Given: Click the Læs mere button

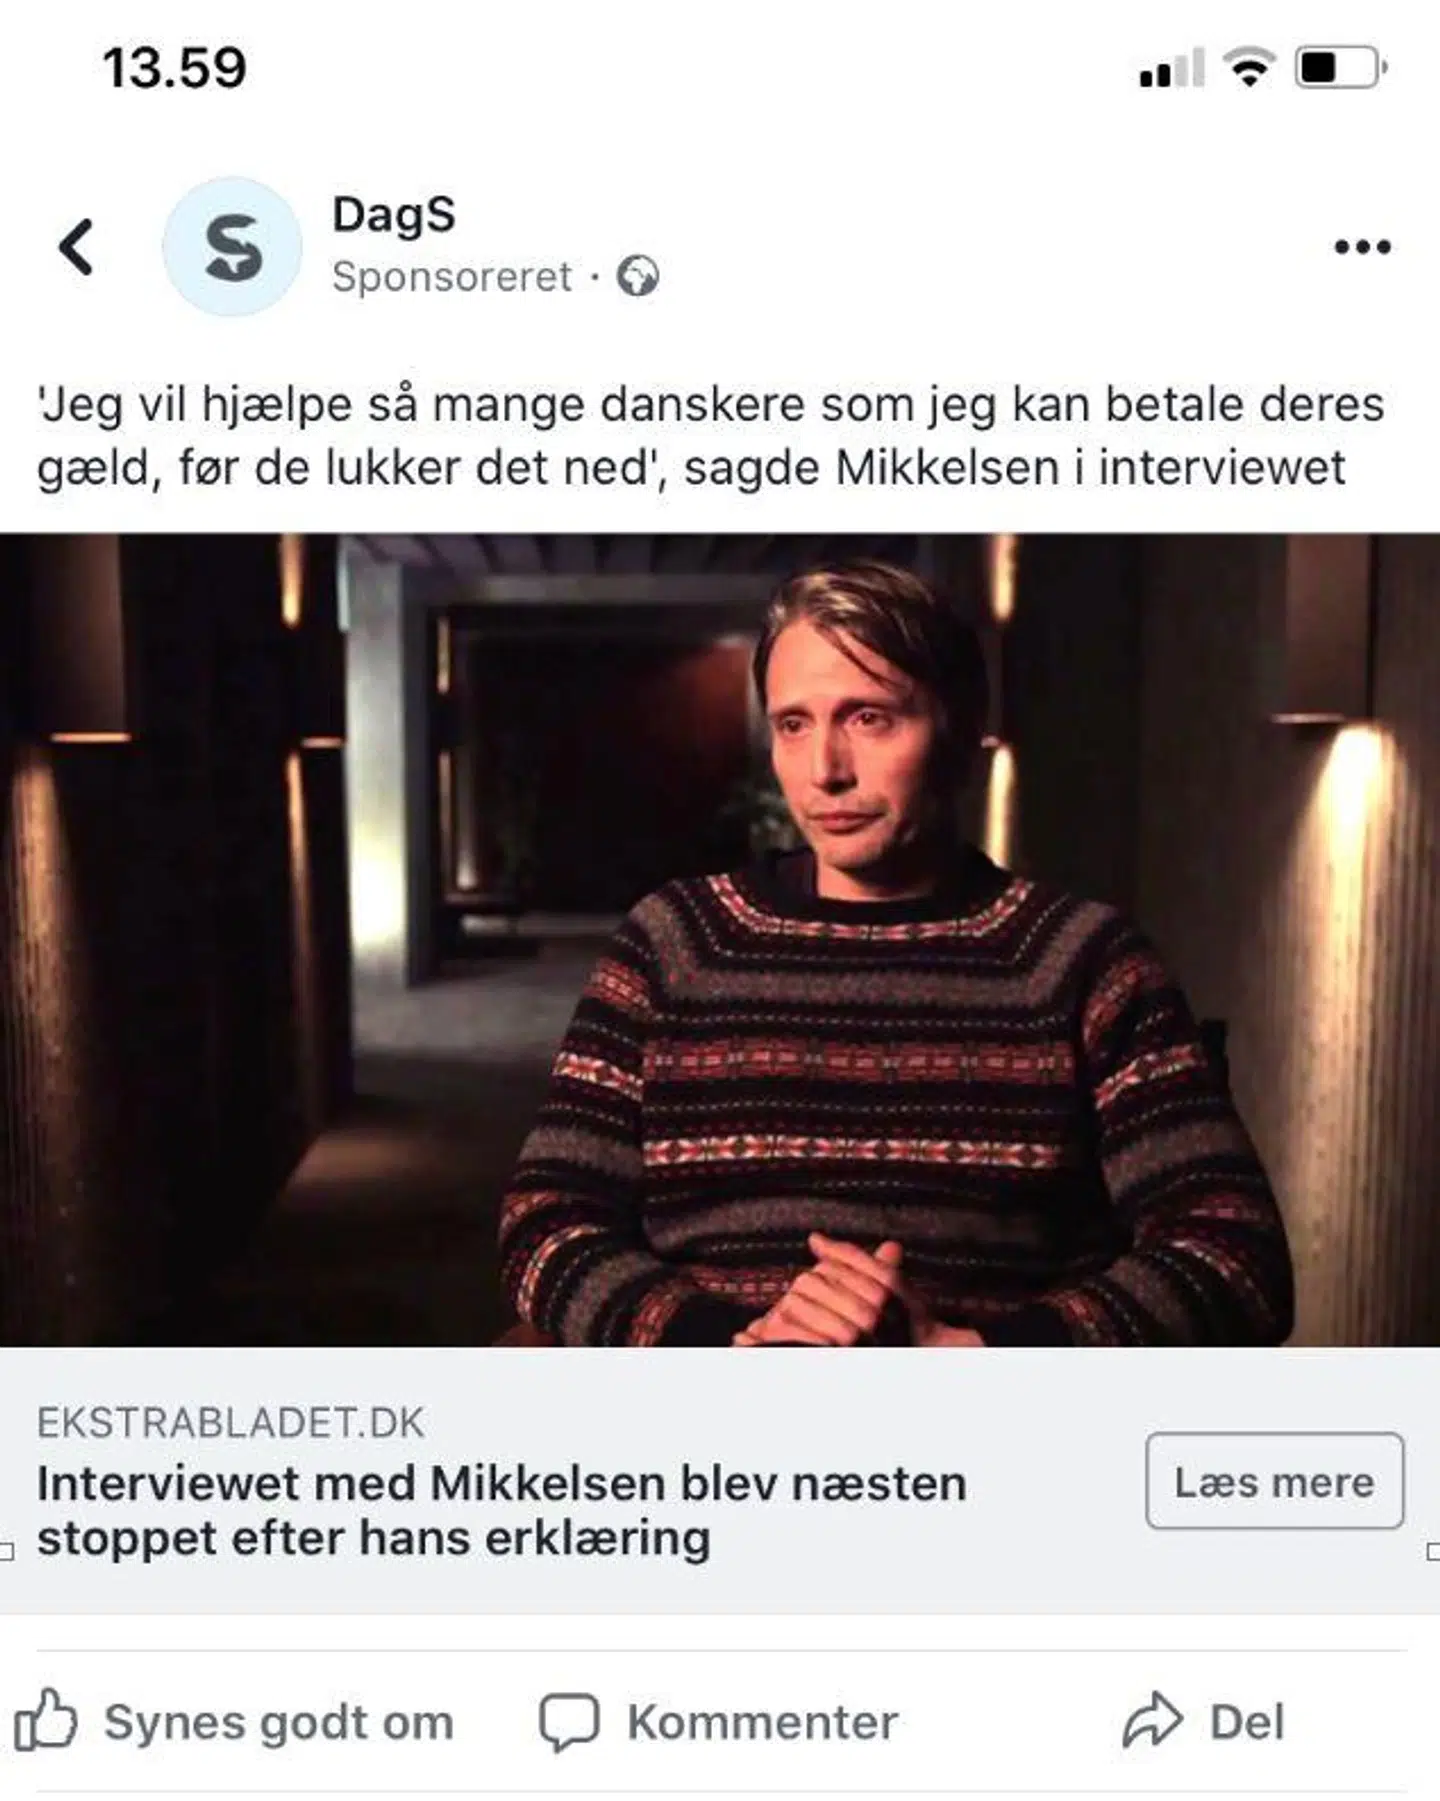Looking at the screenshot, I should 1274,1481.
